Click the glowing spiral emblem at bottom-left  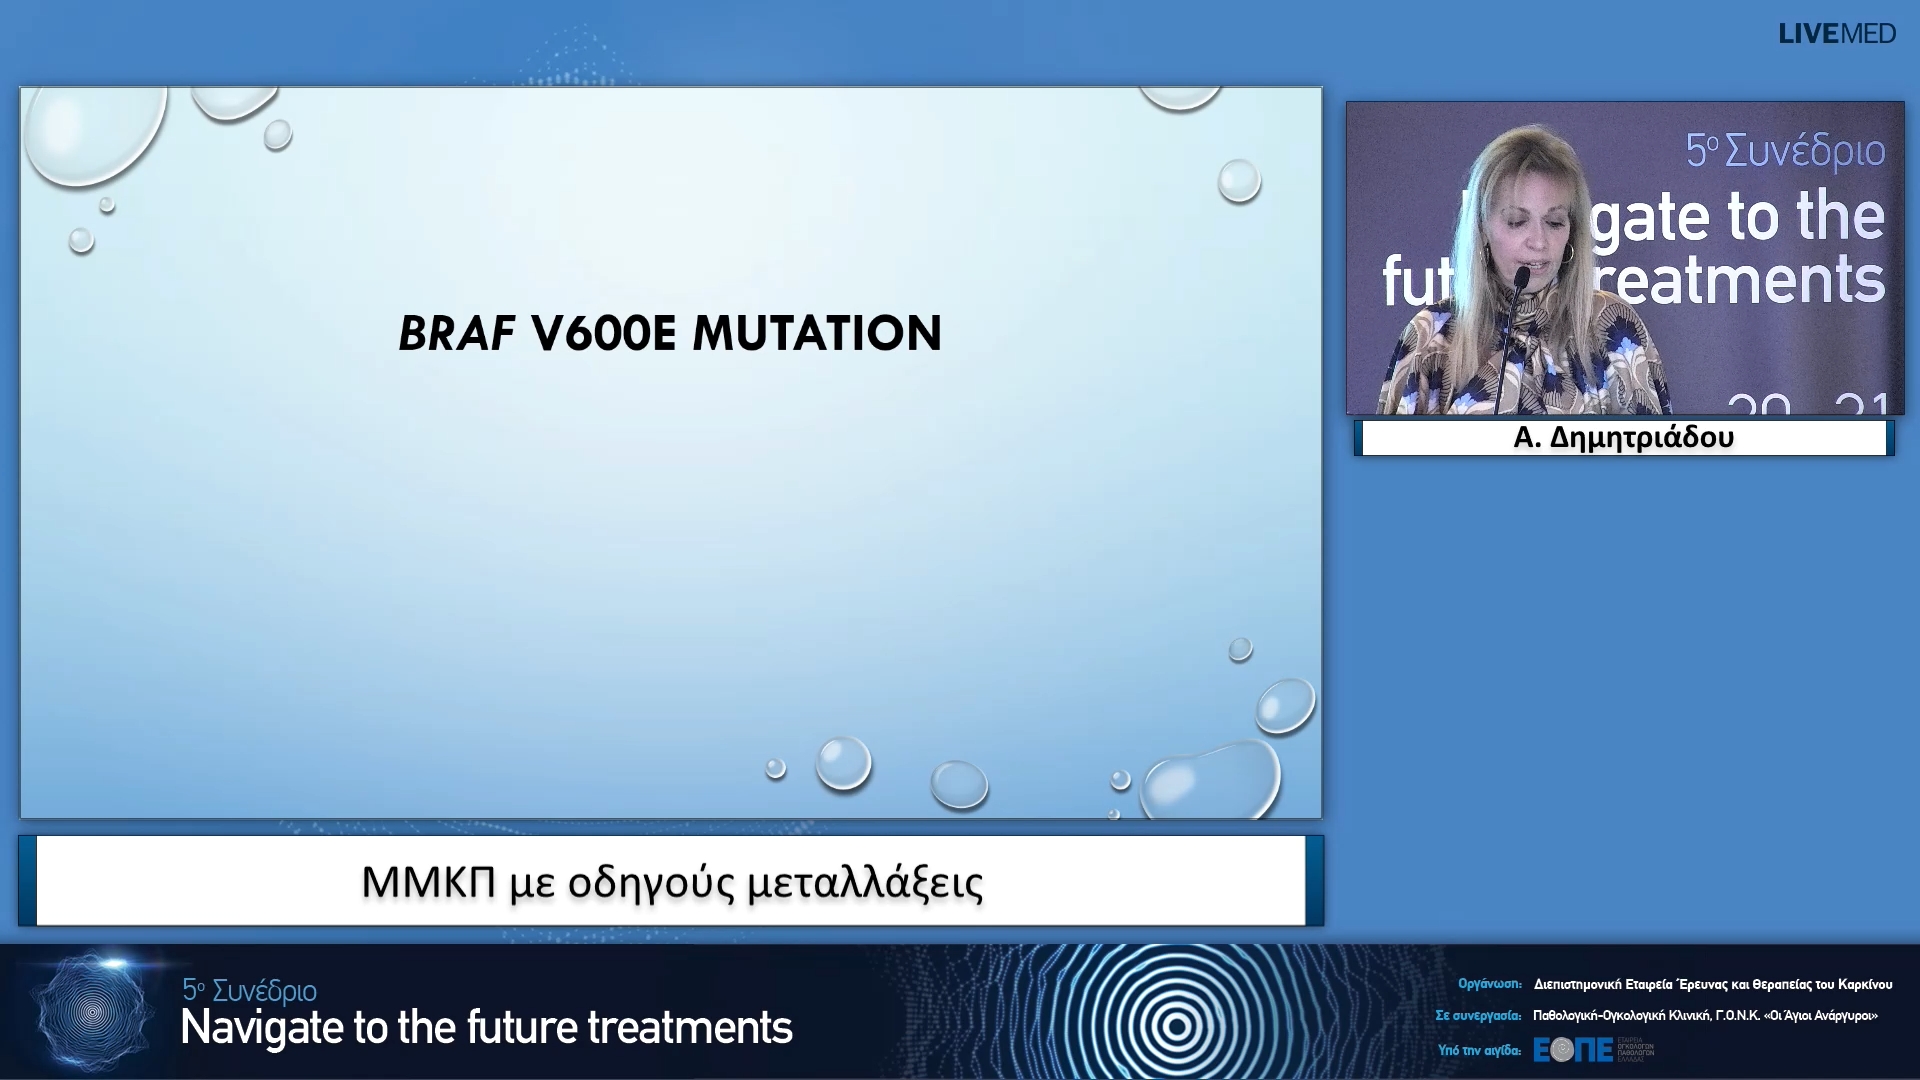(92, 1012)
